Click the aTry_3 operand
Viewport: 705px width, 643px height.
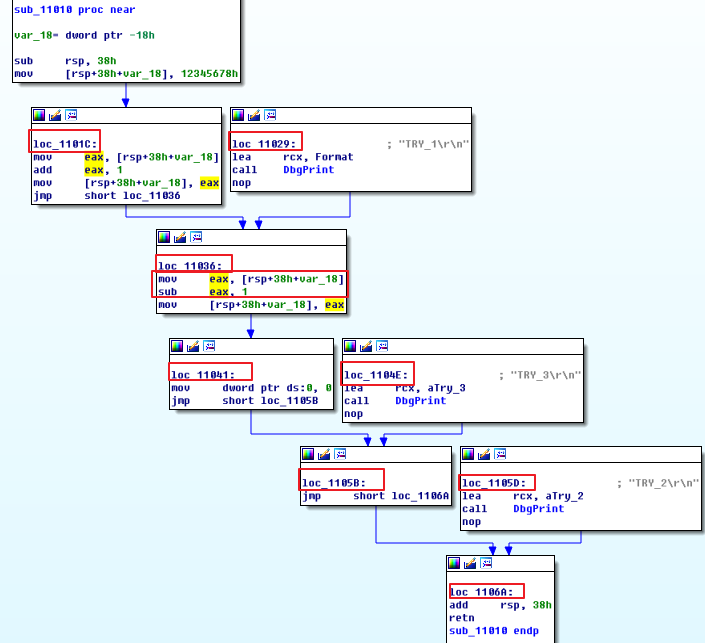point(446,388)
